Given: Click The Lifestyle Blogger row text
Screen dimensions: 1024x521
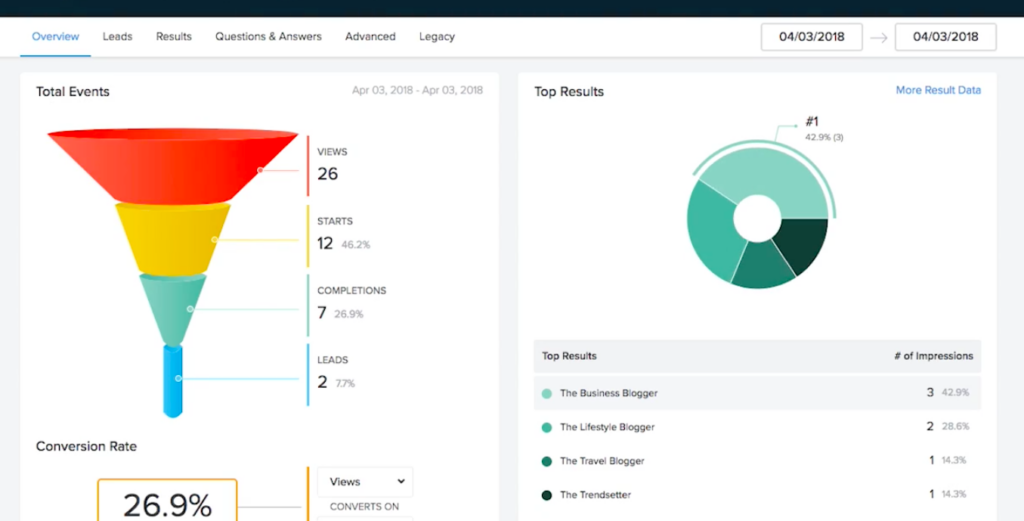Looking at the screenshot, I should pos(607,428).
